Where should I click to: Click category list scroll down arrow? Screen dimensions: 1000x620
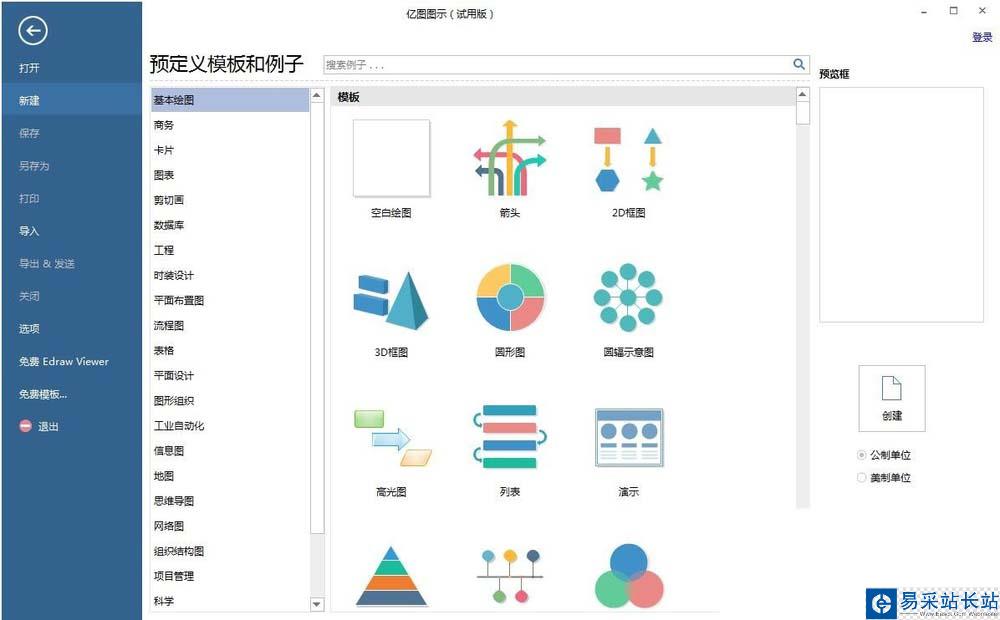click(x=317, y=603)
